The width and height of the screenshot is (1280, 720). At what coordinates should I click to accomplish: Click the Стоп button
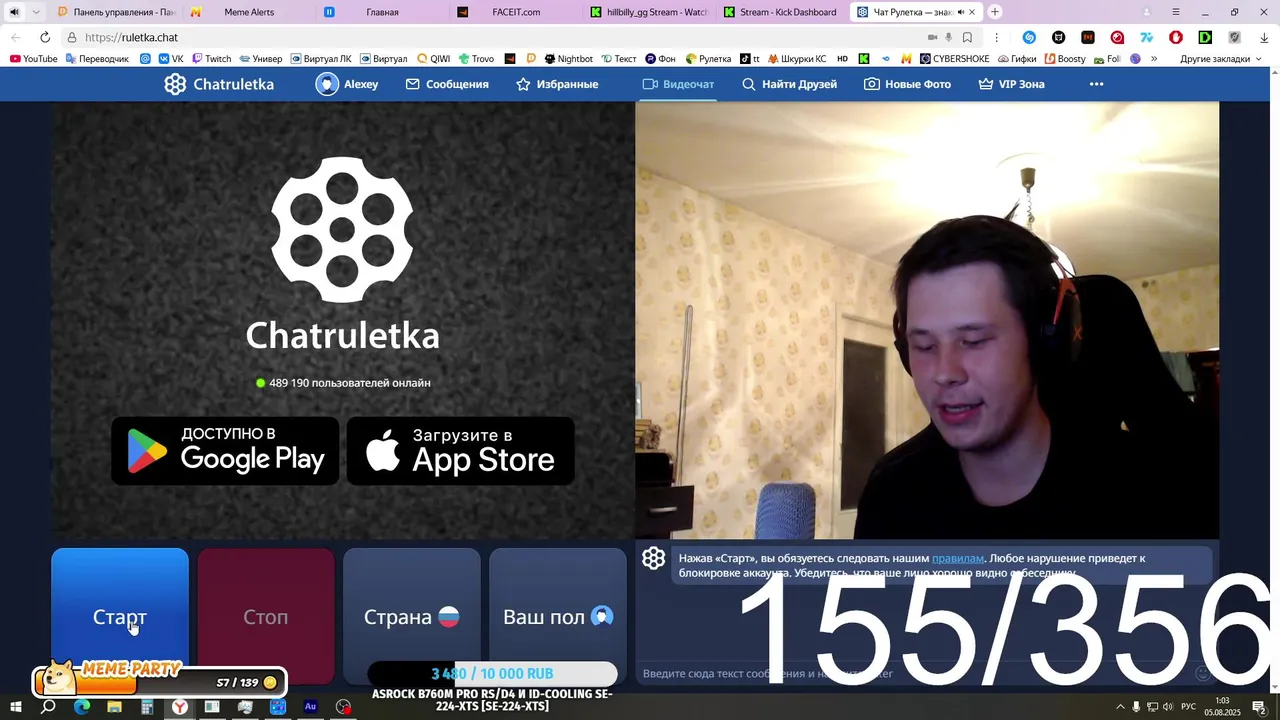266,616
